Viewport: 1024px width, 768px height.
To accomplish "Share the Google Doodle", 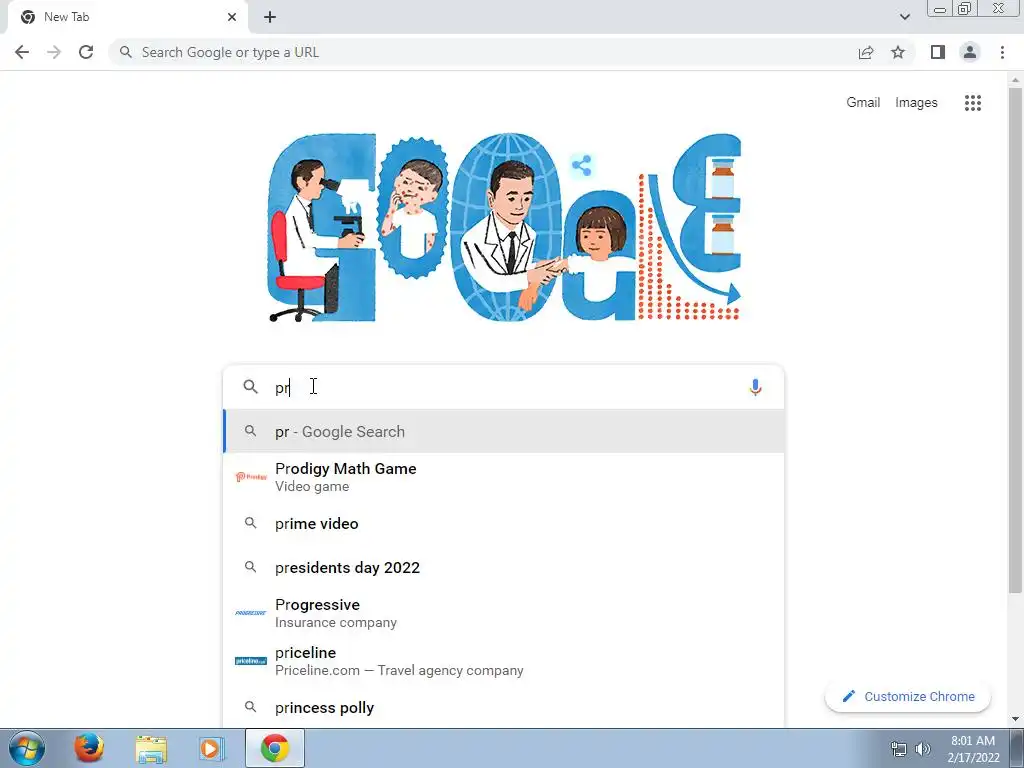I will (x=581, y=165).
